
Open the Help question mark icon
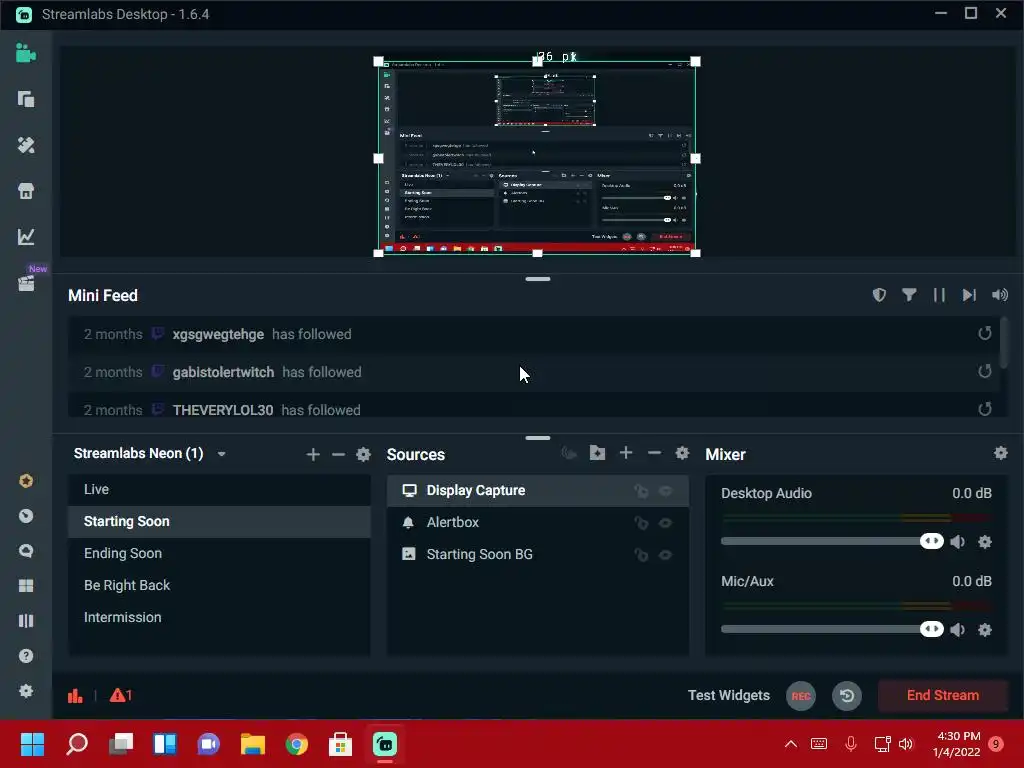25,656
